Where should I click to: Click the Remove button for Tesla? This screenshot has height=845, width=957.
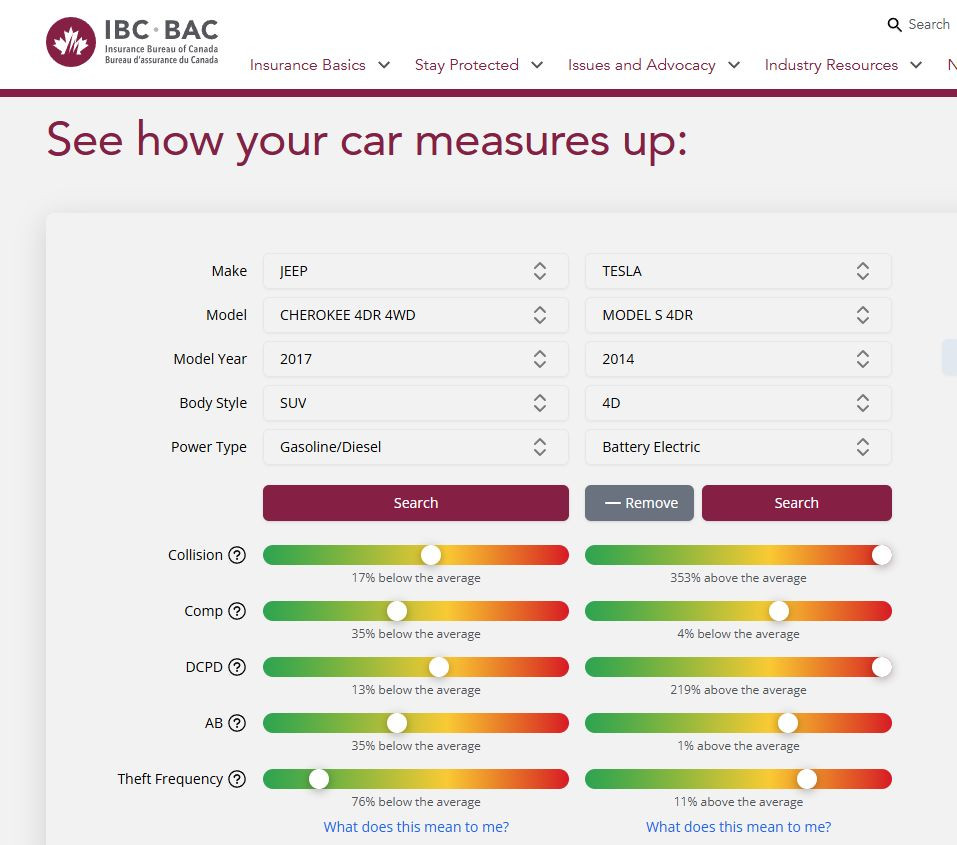tap(639, 503)
